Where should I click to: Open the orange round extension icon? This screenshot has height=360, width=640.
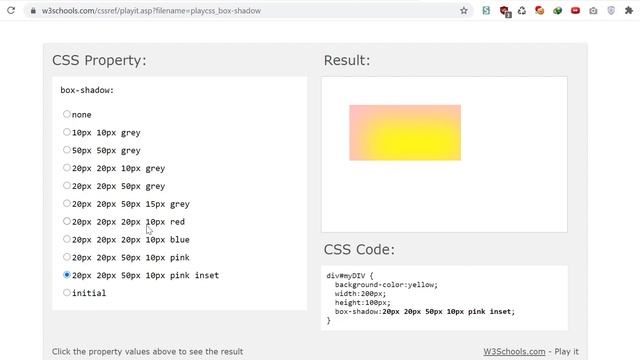[x=540, y=11]
